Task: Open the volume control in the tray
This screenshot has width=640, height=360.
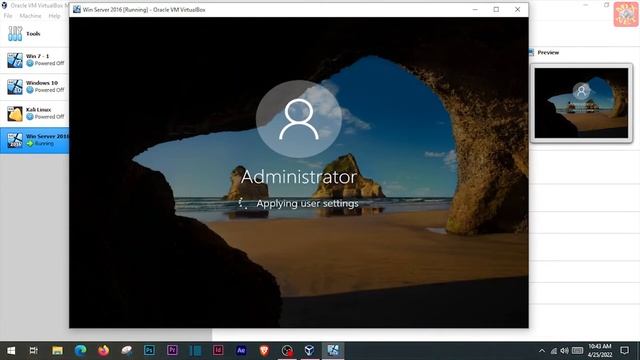Action: coord(564,351)
